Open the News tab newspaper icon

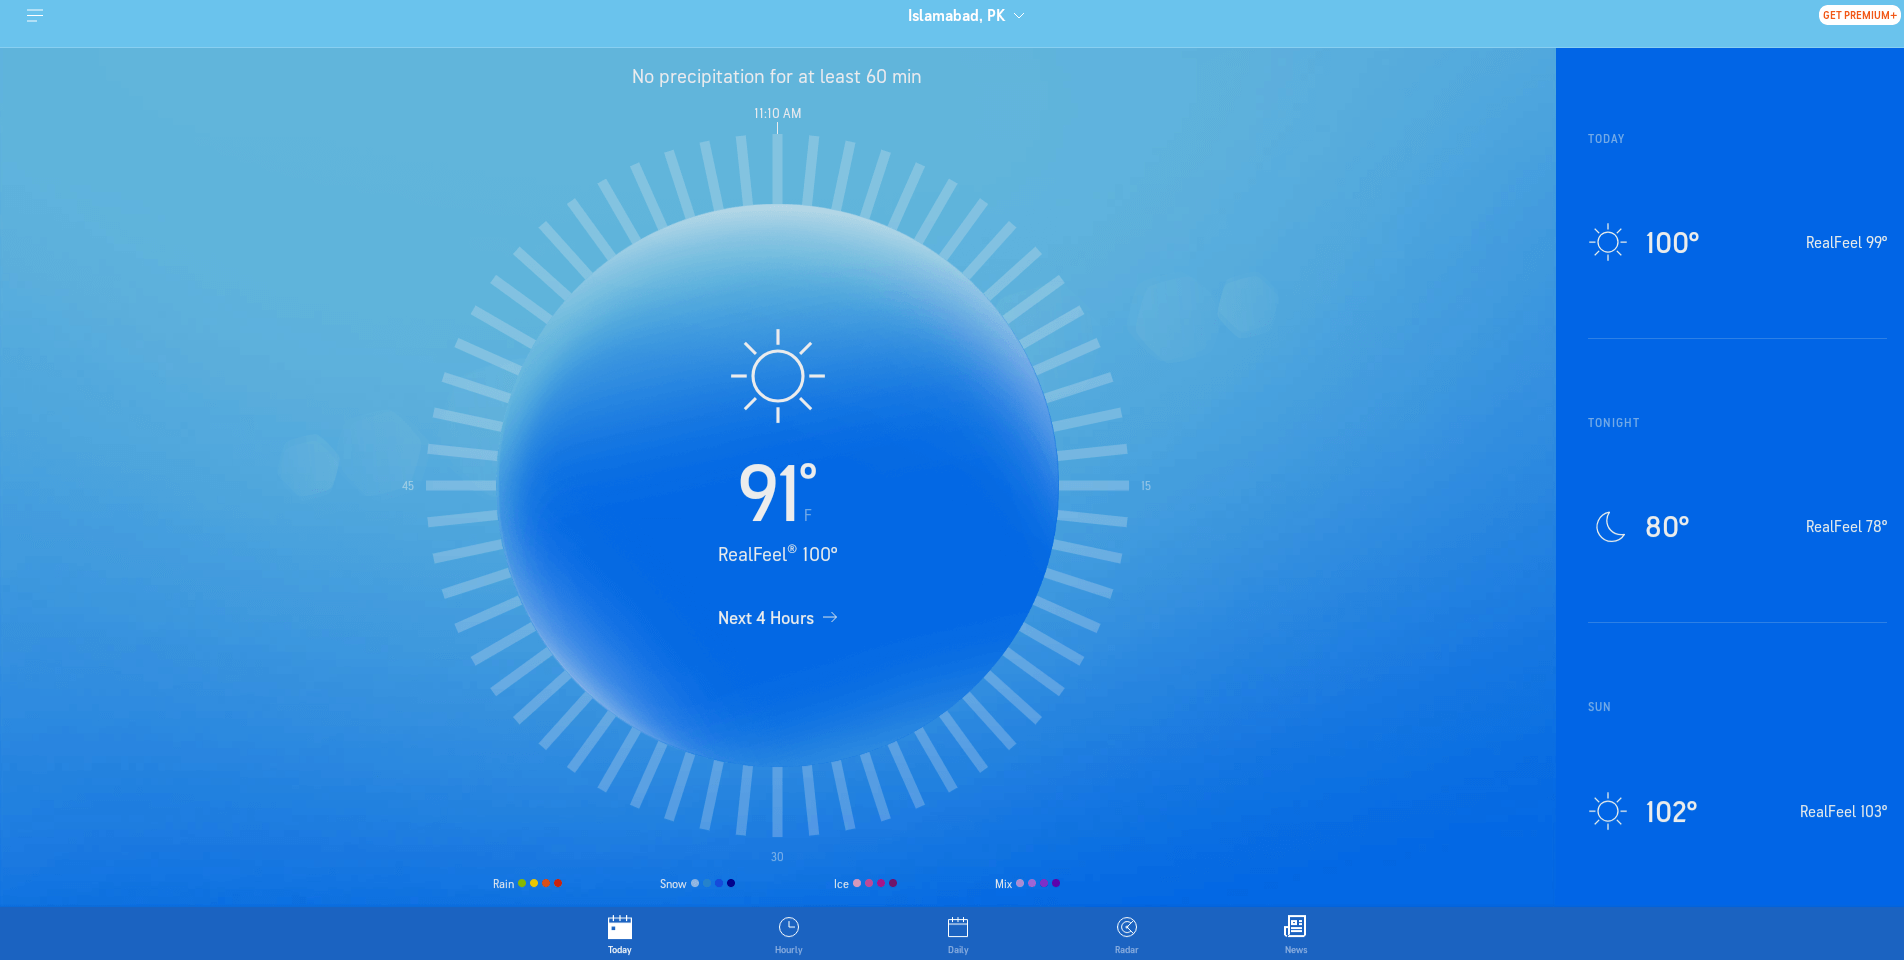click(1296, 926)
